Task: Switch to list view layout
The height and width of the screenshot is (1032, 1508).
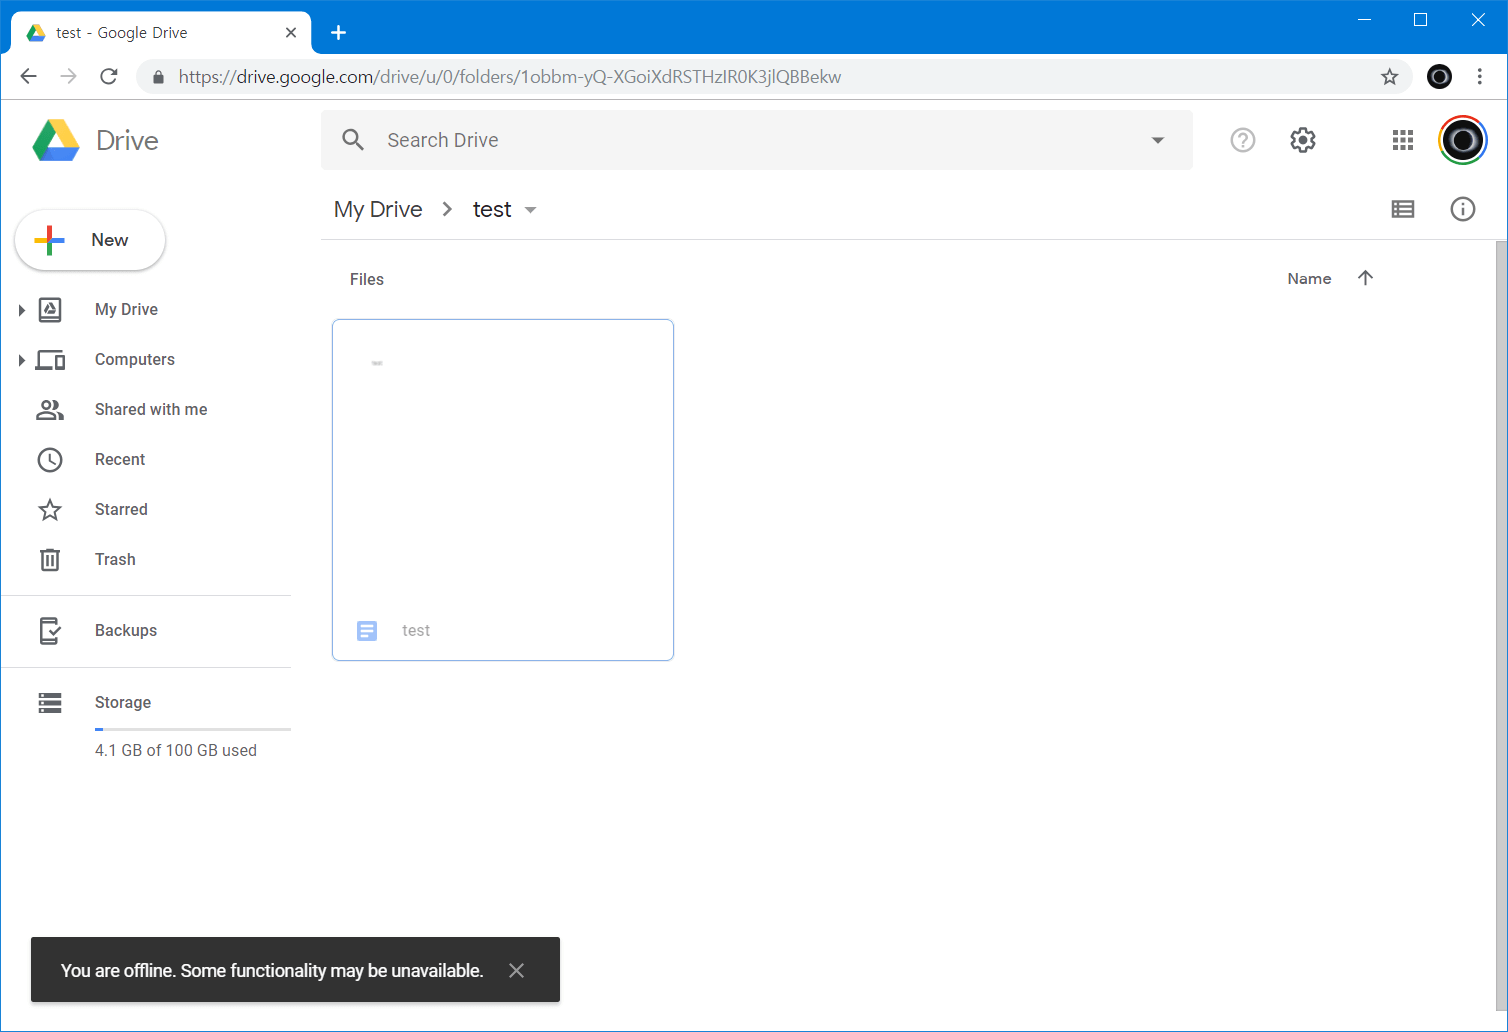Action: pos(1402,209)
